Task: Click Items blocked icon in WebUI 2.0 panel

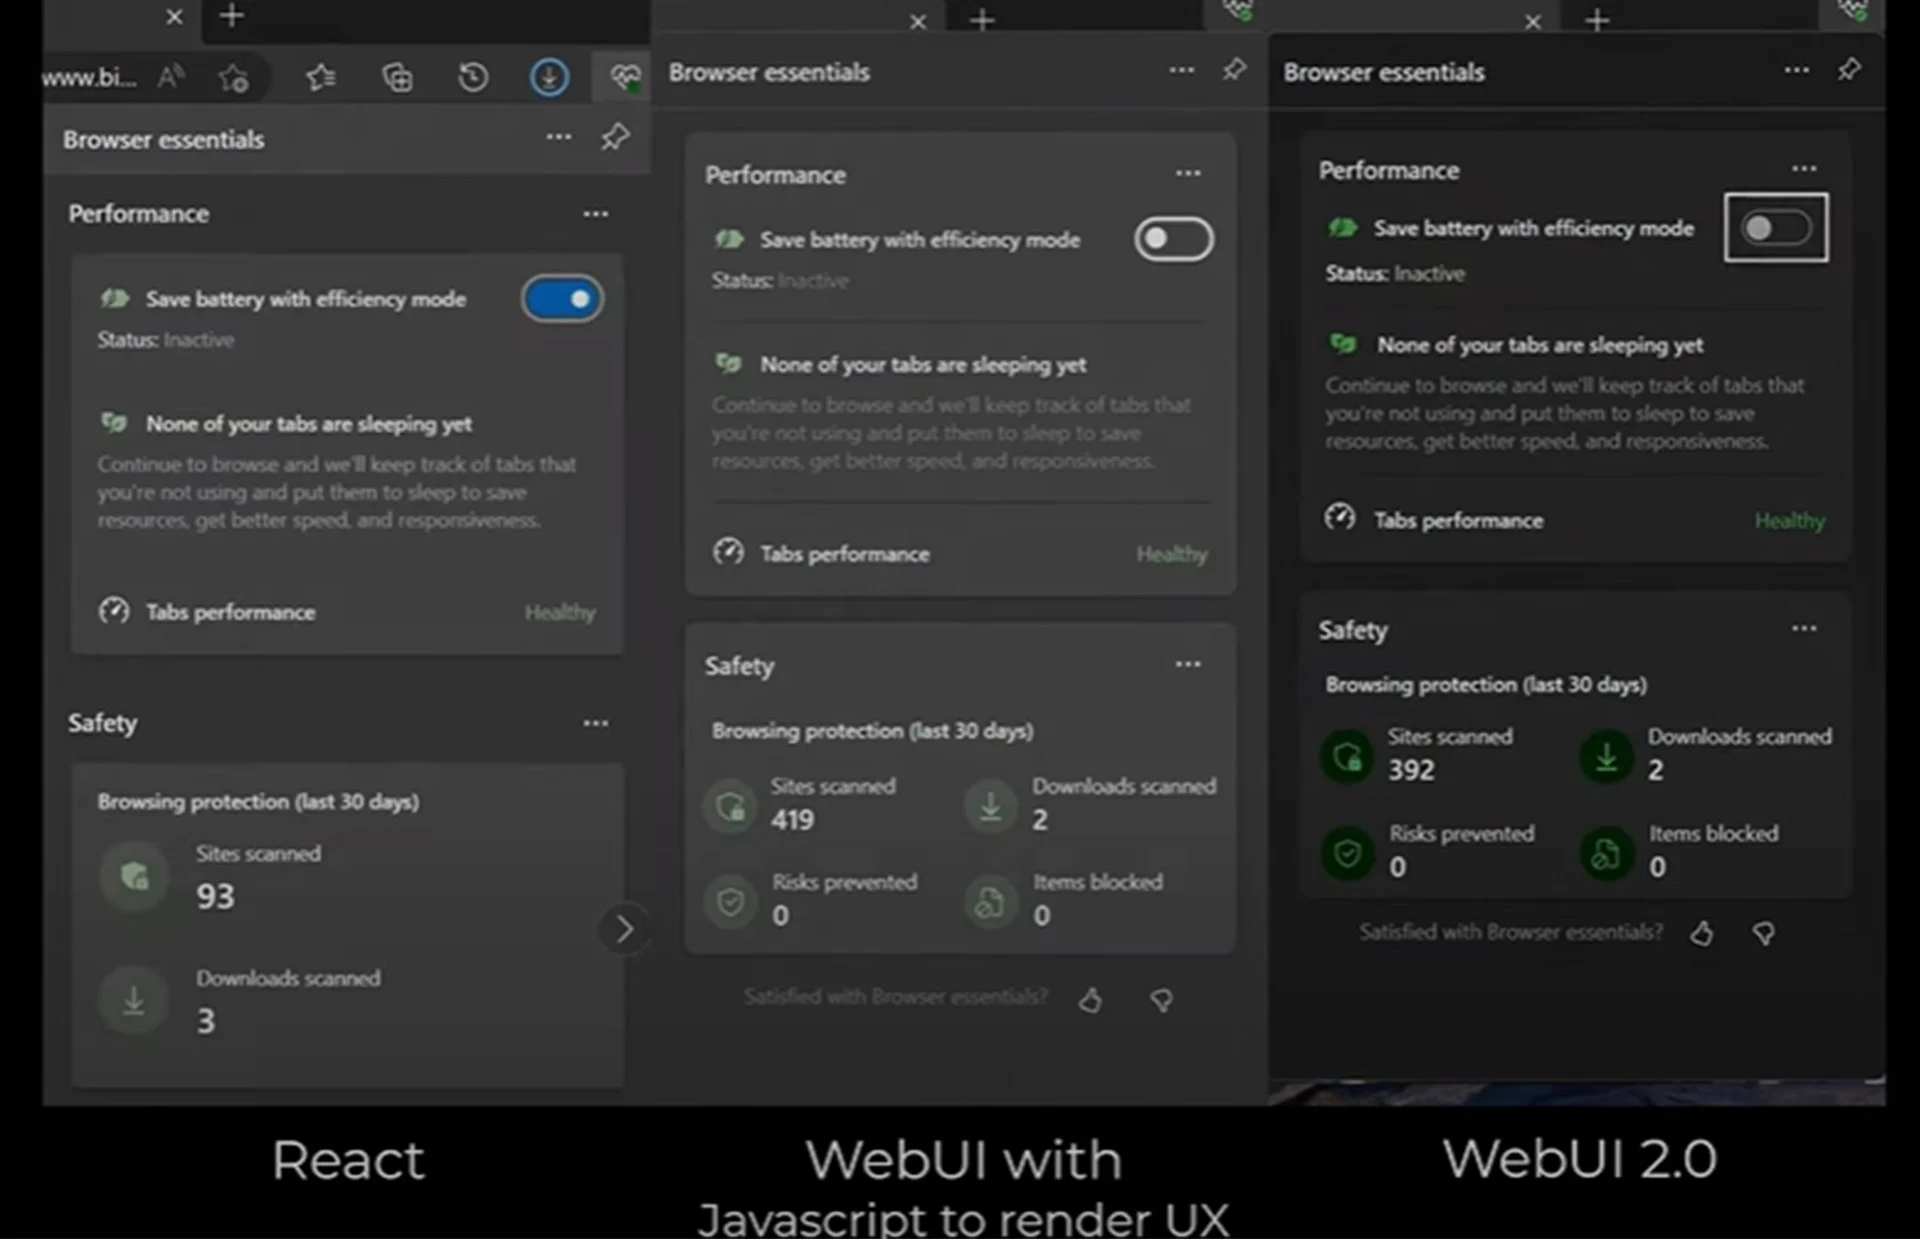Action: pos(1606,853)
